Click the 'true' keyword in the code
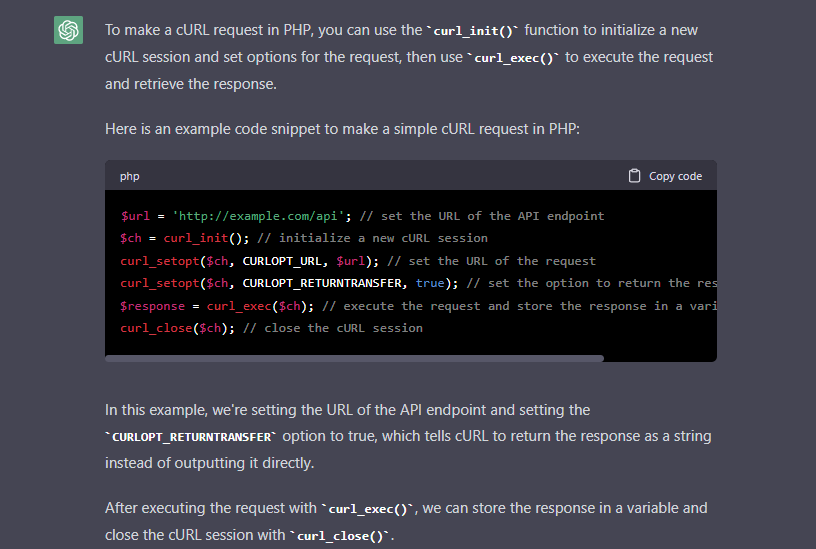816x549 pixels. tap(430, 283)
